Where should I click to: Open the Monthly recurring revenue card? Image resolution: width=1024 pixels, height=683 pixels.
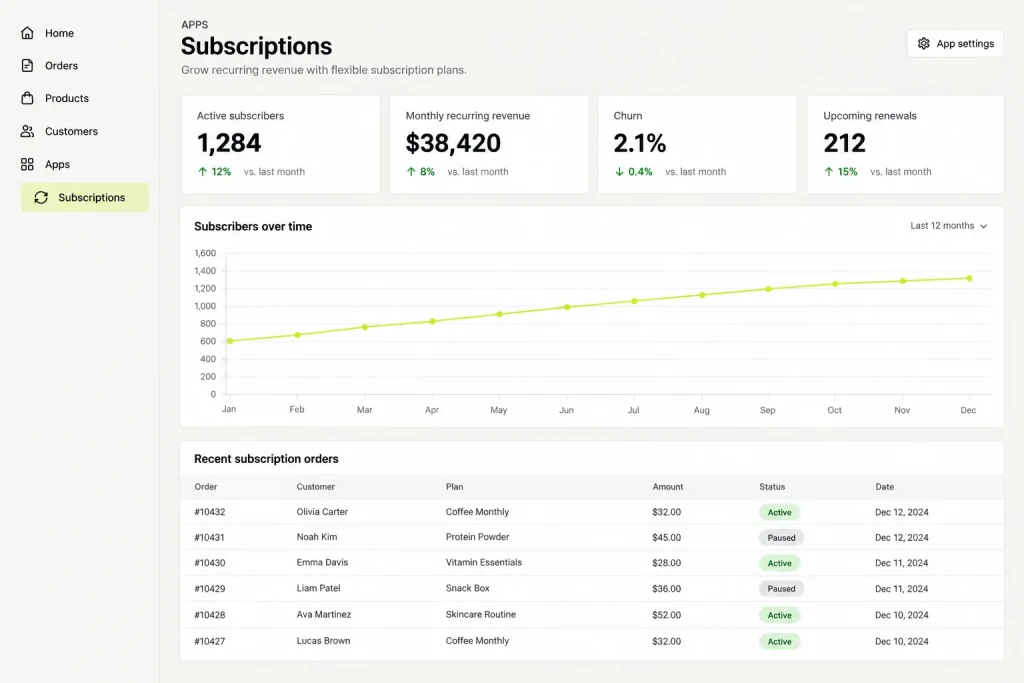click(x=489, y=144)
